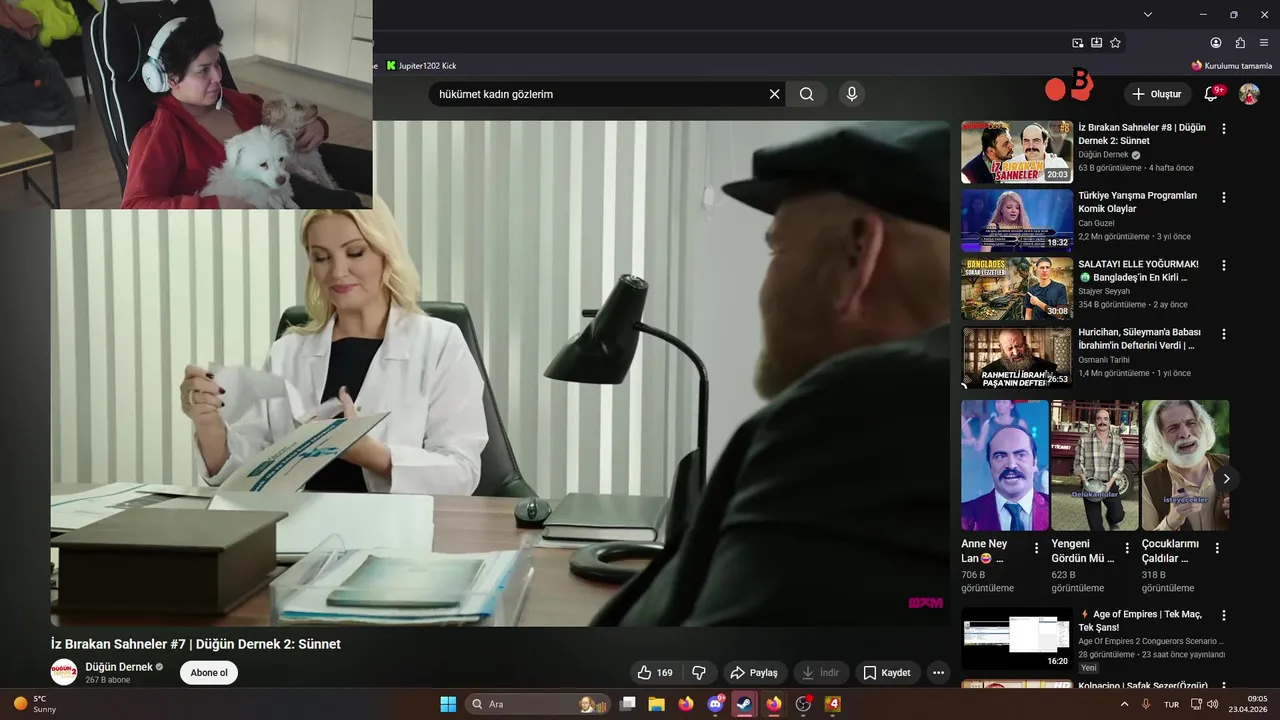Image resolution: width=1280 pixels, height=720 pixels.
Task: Open Kurulumu tamamla bookmark link
Action: (x=1231, y=66)
